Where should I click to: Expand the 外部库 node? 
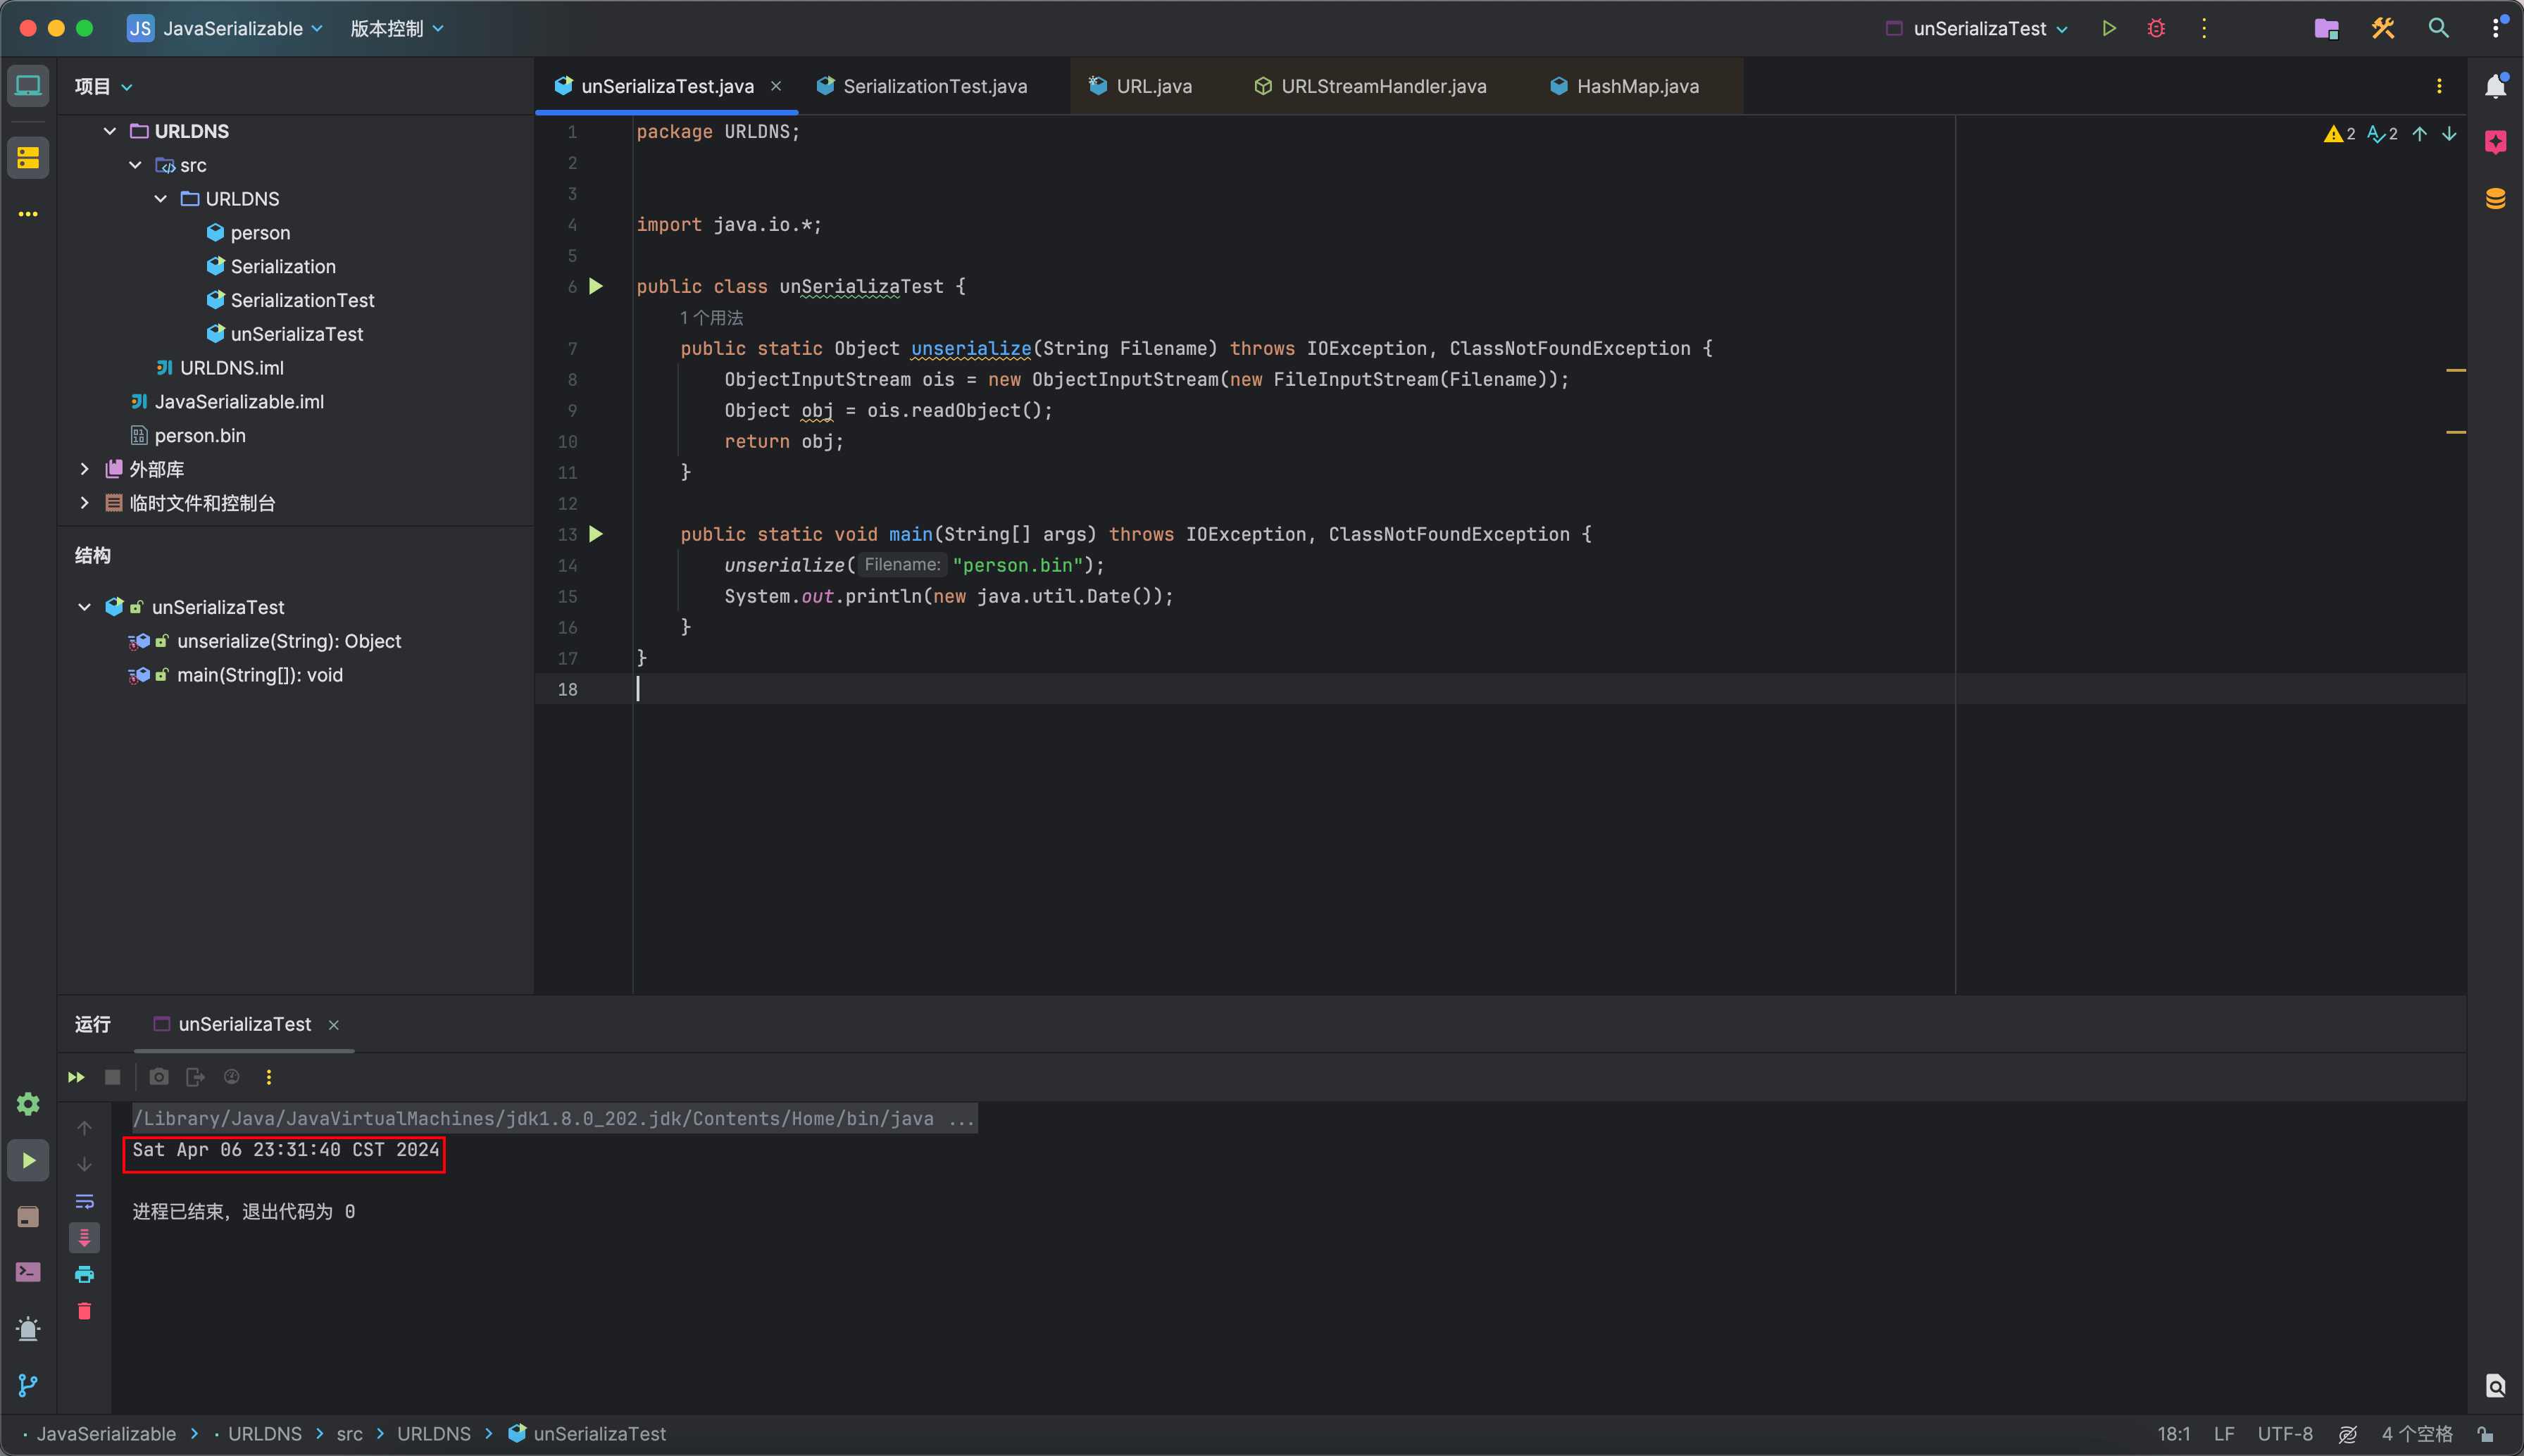click(x=85, y=469)
